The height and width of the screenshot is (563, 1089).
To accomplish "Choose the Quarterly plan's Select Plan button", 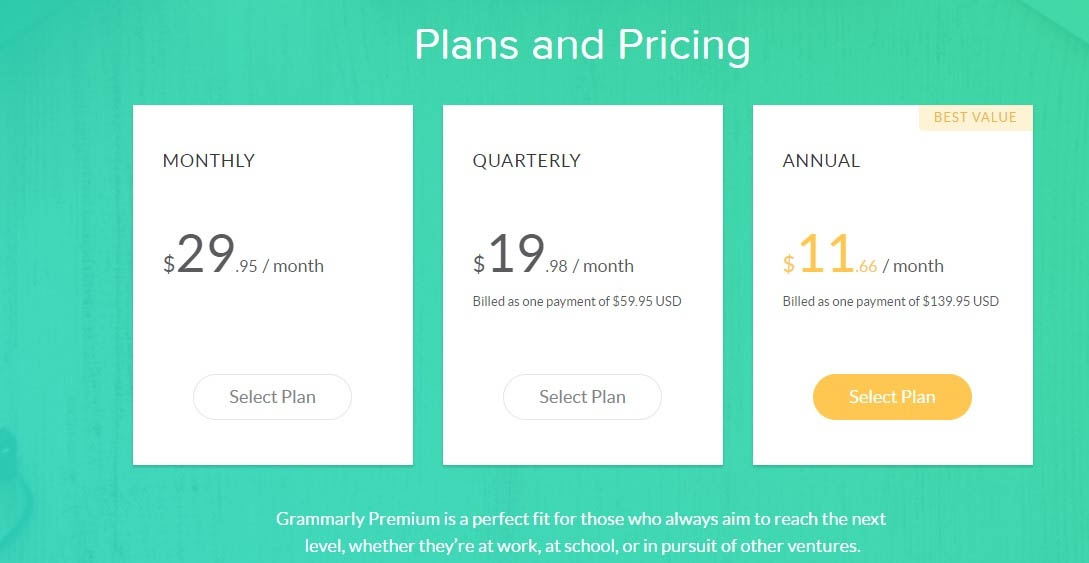I will [x=582, y=397].
